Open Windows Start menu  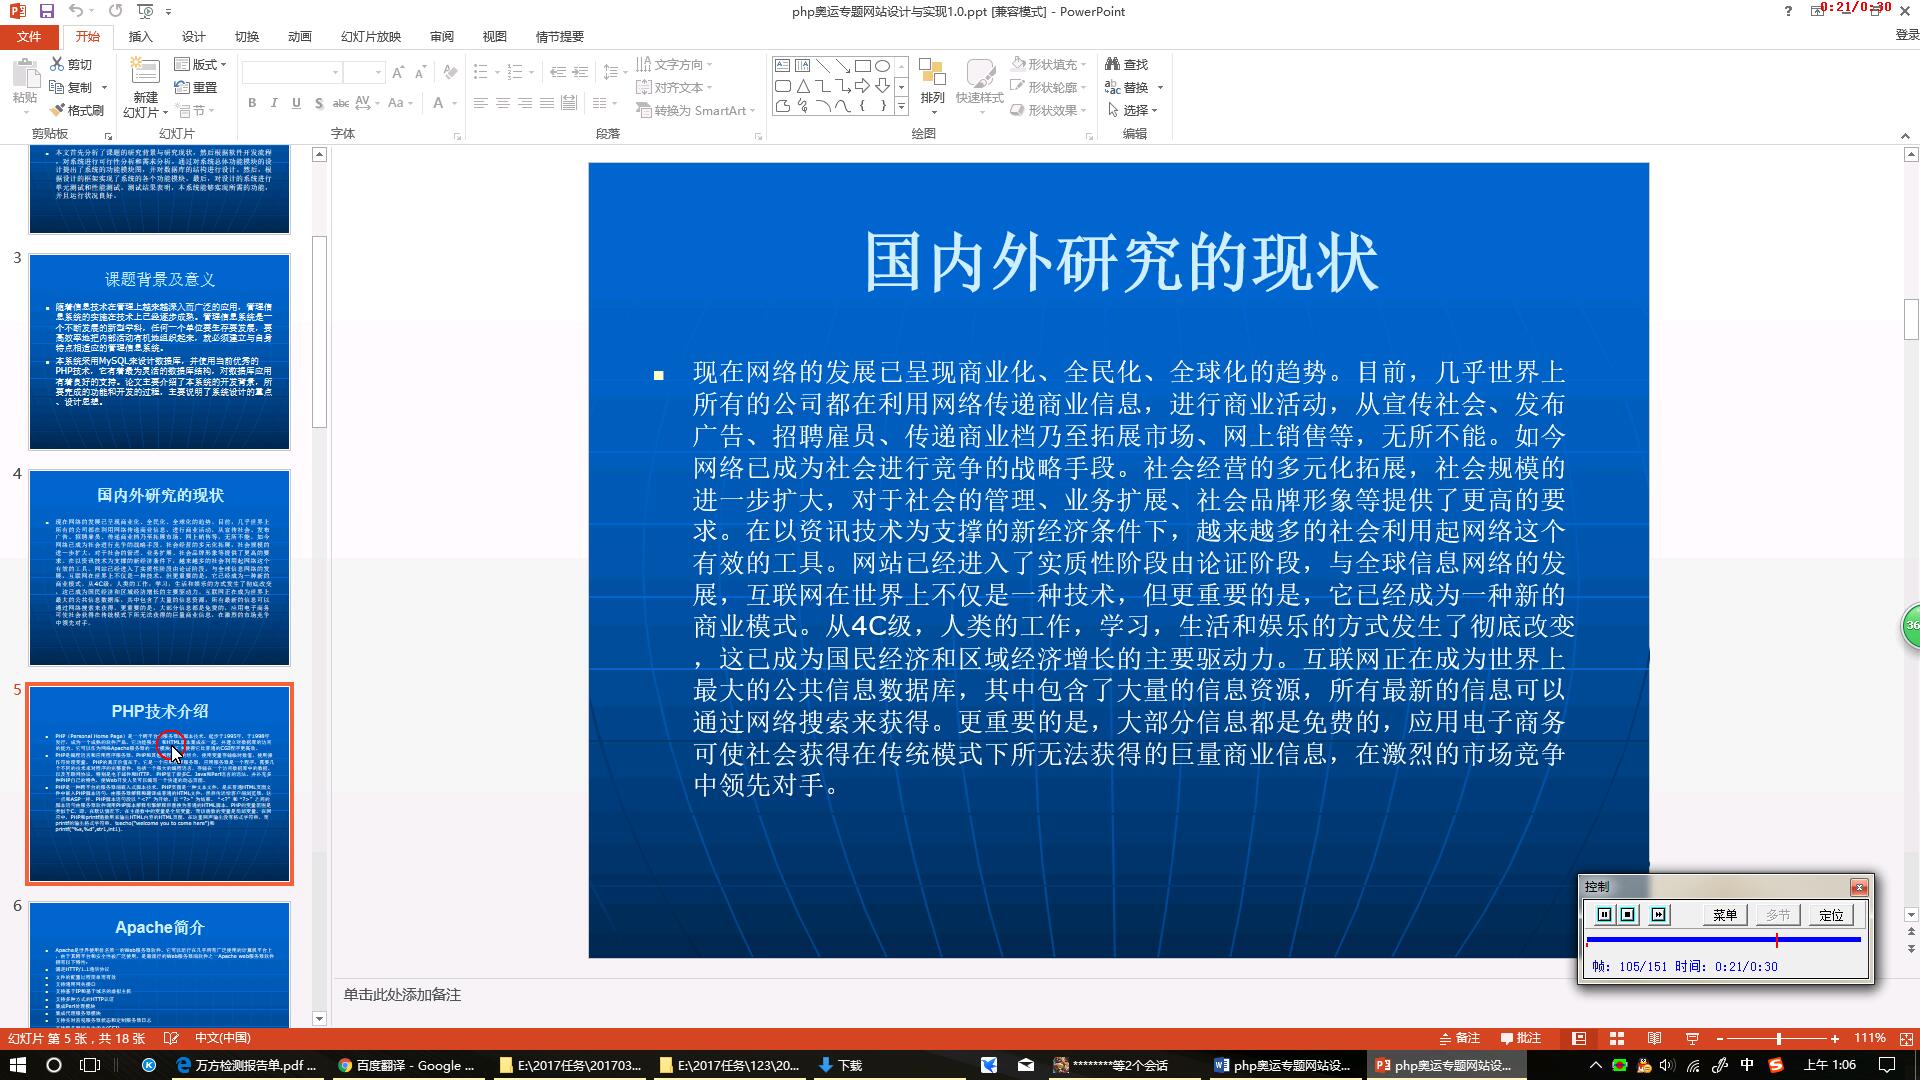(17, 1065)
